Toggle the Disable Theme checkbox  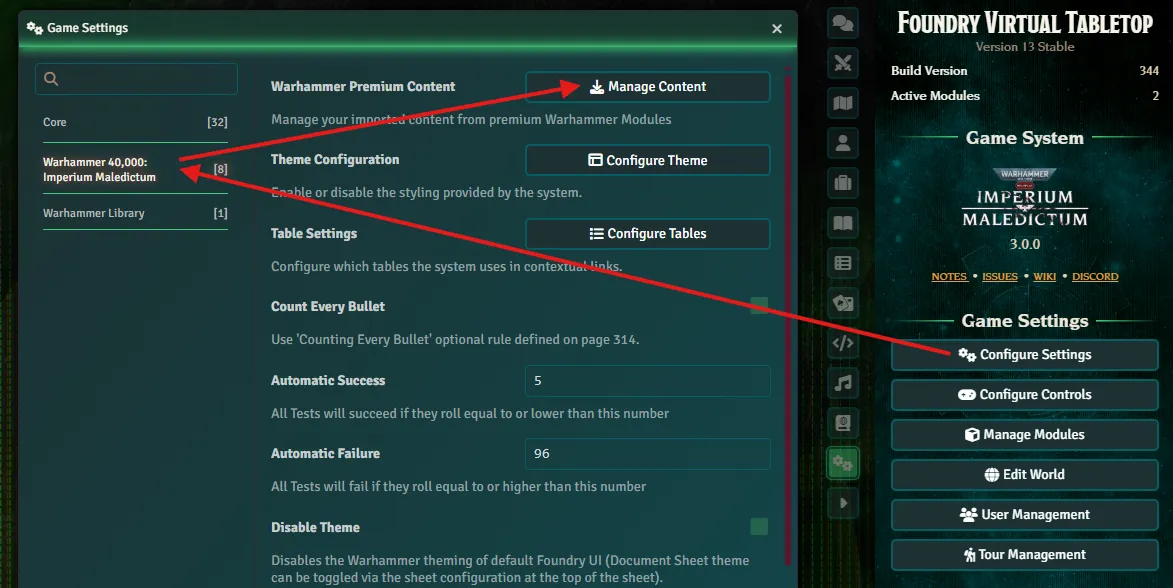tap(759, 527)
